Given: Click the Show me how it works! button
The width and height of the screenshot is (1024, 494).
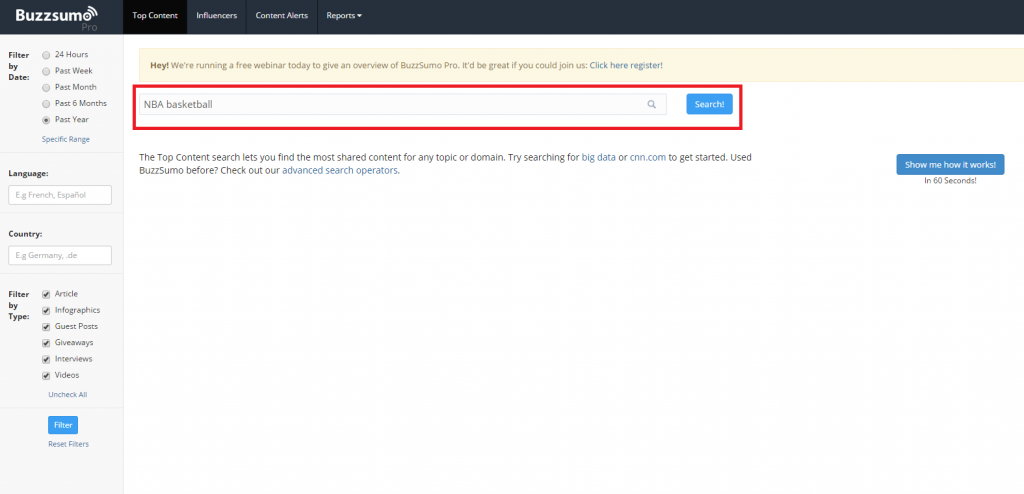Looking at the screenshot, I should tap(950, 165).
